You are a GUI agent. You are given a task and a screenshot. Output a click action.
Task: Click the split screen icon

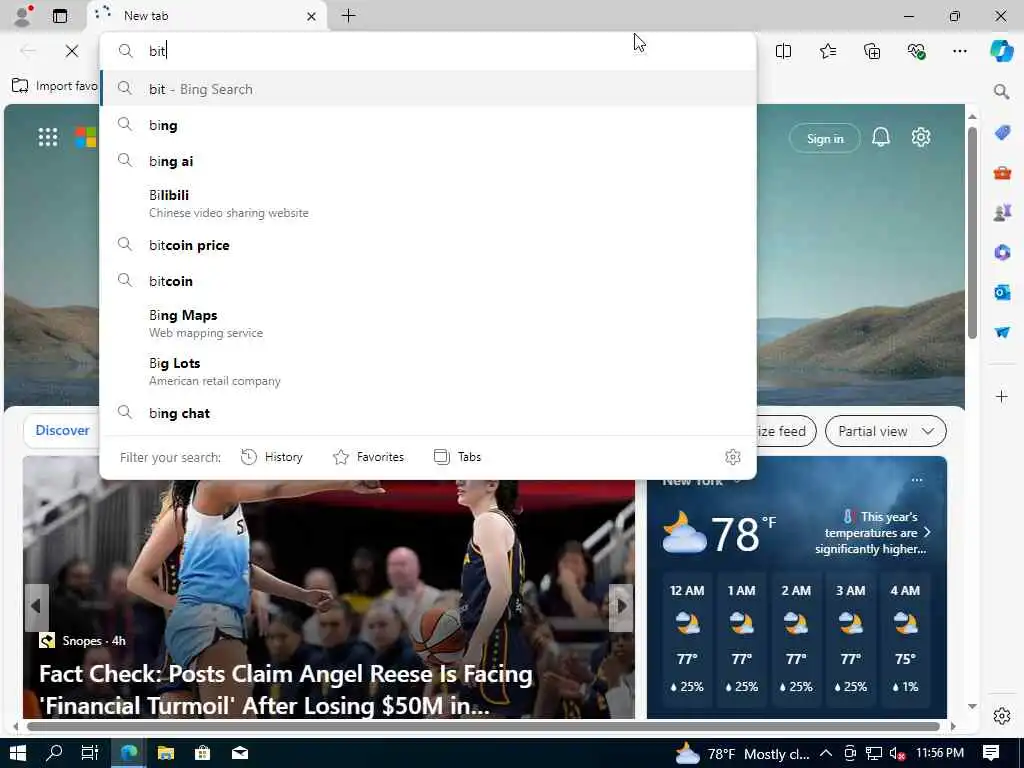point(783,51)
